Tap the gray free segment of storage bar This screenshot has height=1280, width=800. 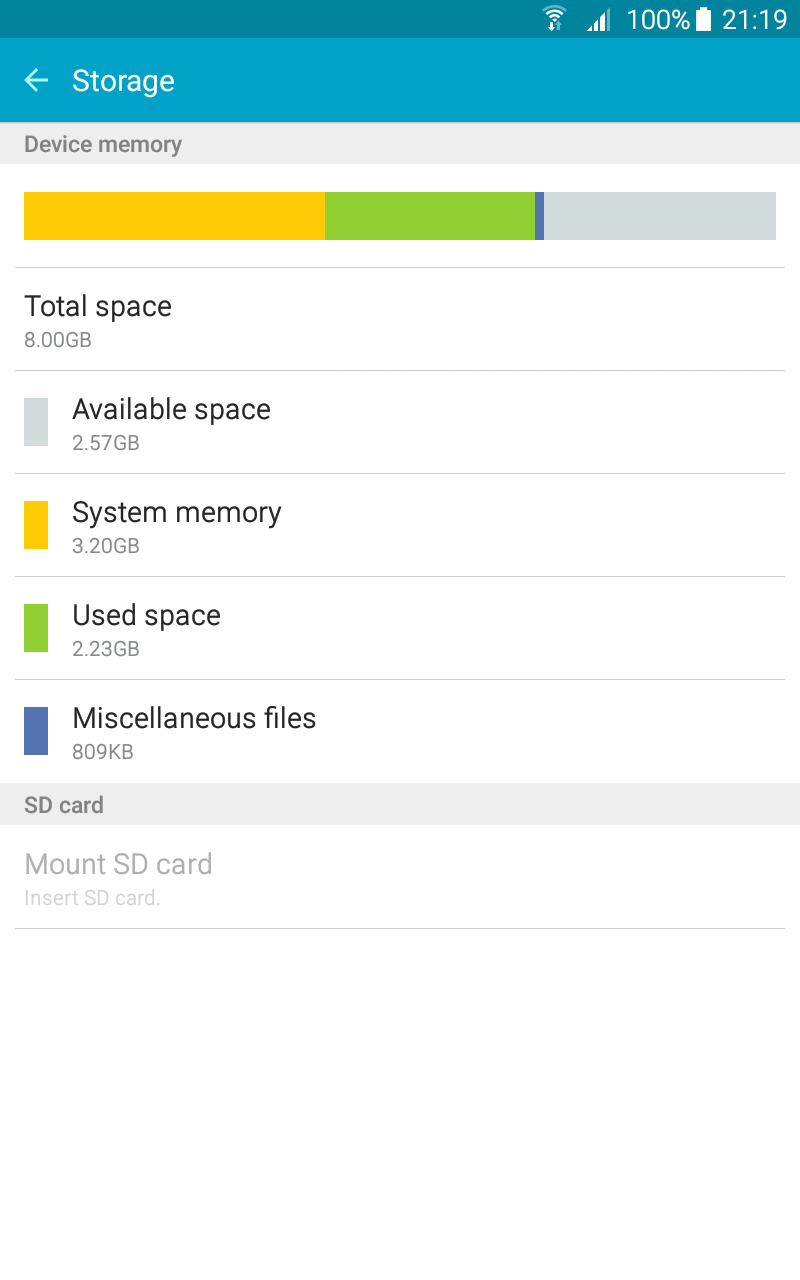point(660,216)
